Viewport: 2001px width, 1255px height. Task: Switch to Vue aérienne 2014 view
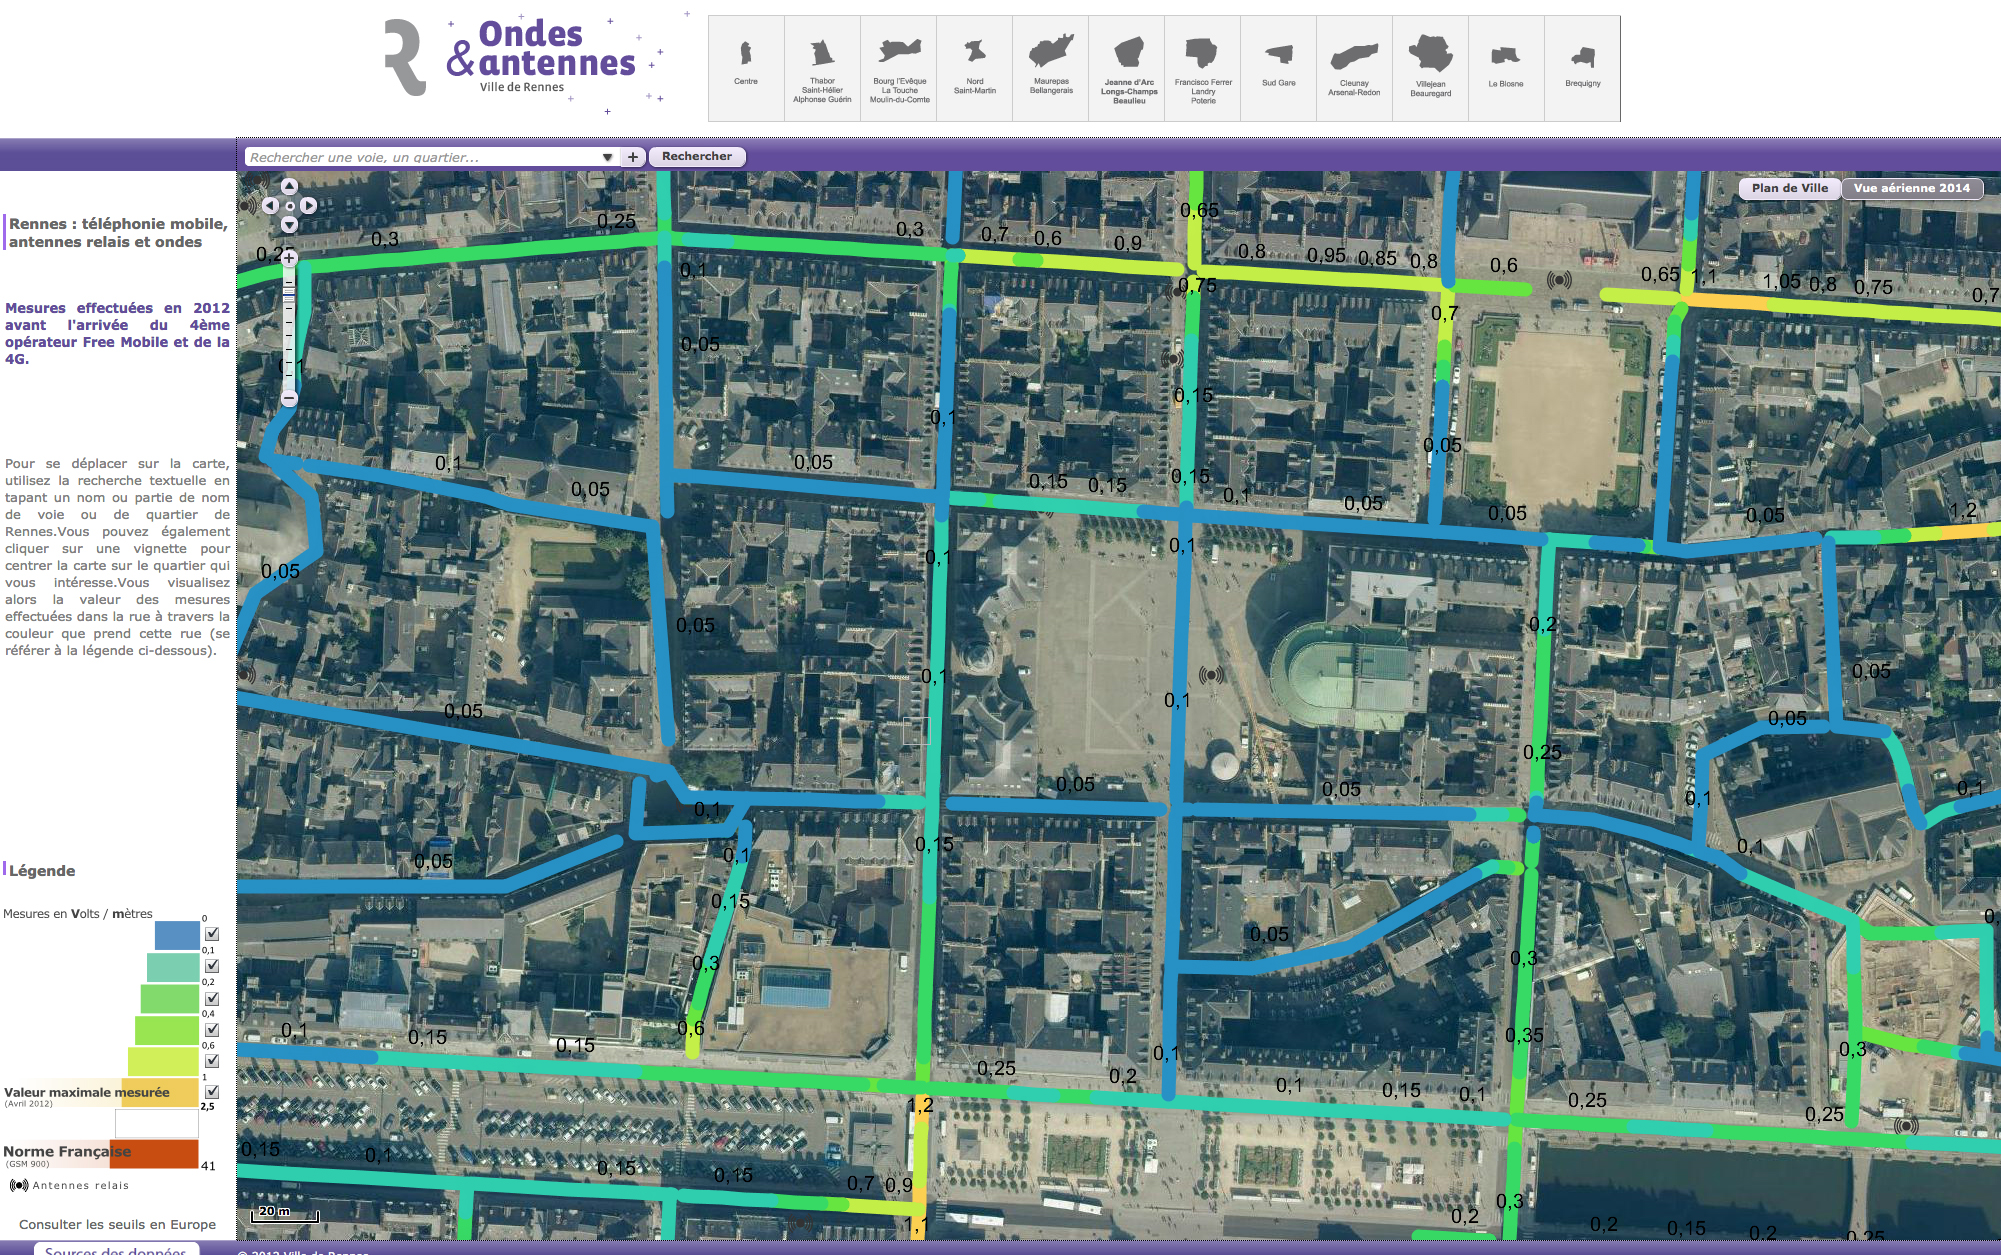coord(1911,188)
